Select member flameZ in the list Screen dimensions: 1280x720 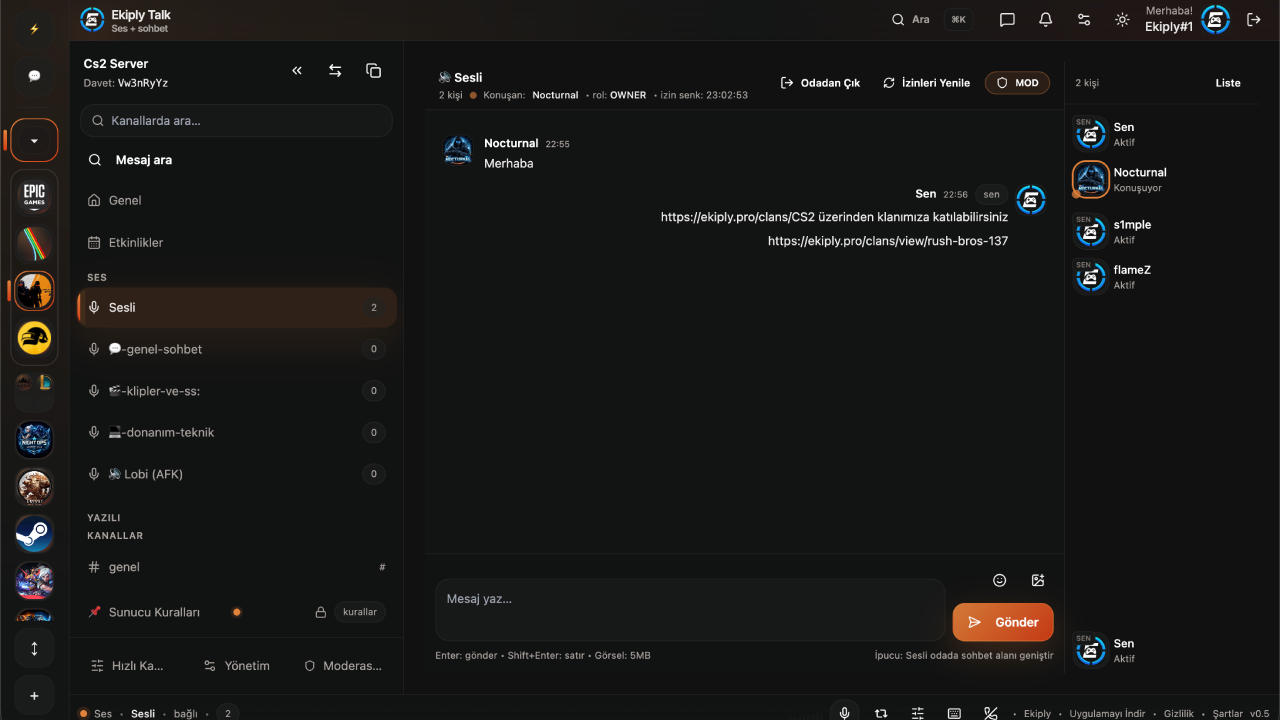coord(1160,277)
